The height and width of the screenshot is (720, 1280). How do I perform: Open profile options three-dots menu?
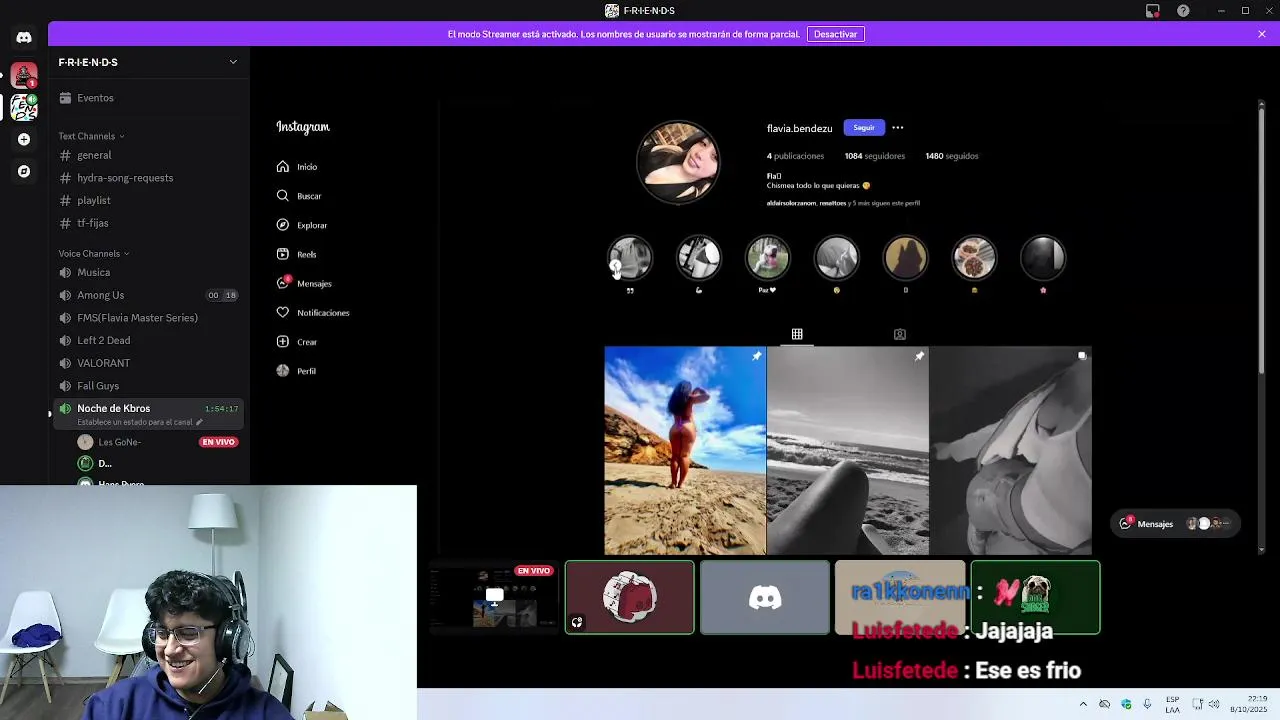[898, 128]
